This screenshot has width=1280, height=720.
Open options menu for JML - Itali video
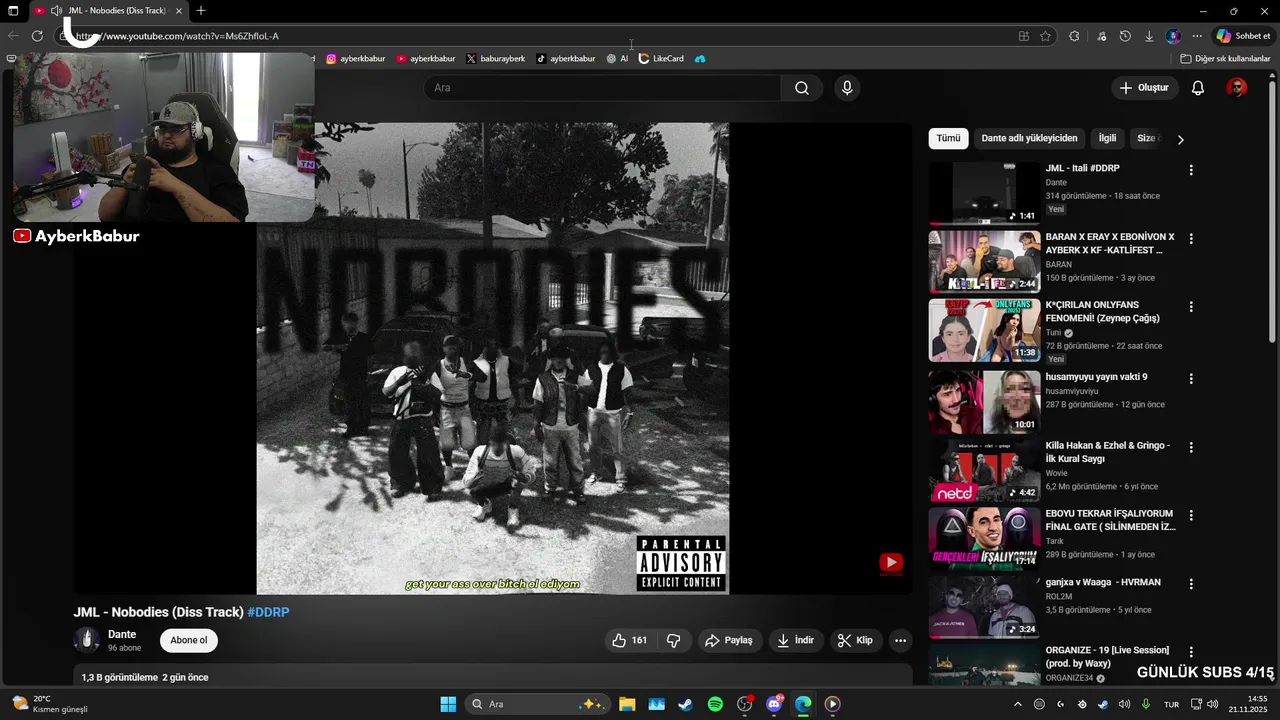click(1191, 171)
